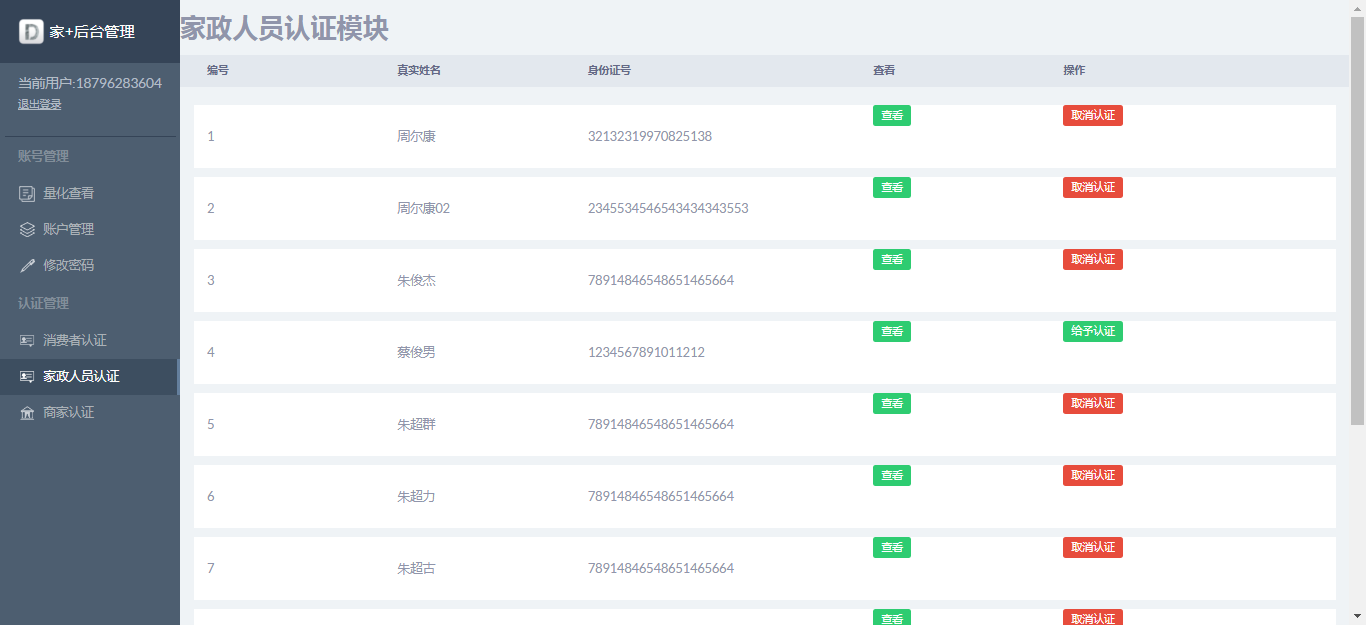Open 查看 for 朱超力 record

pos(891,475)
